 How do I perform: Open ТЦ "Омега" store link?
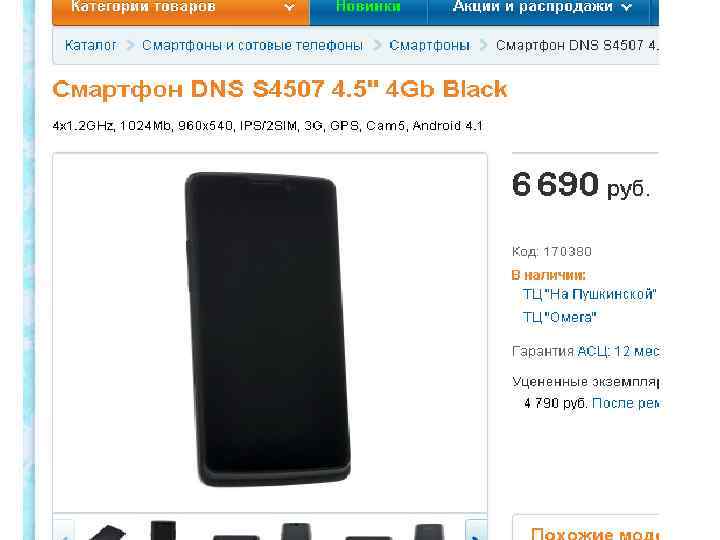pos(559,317)
